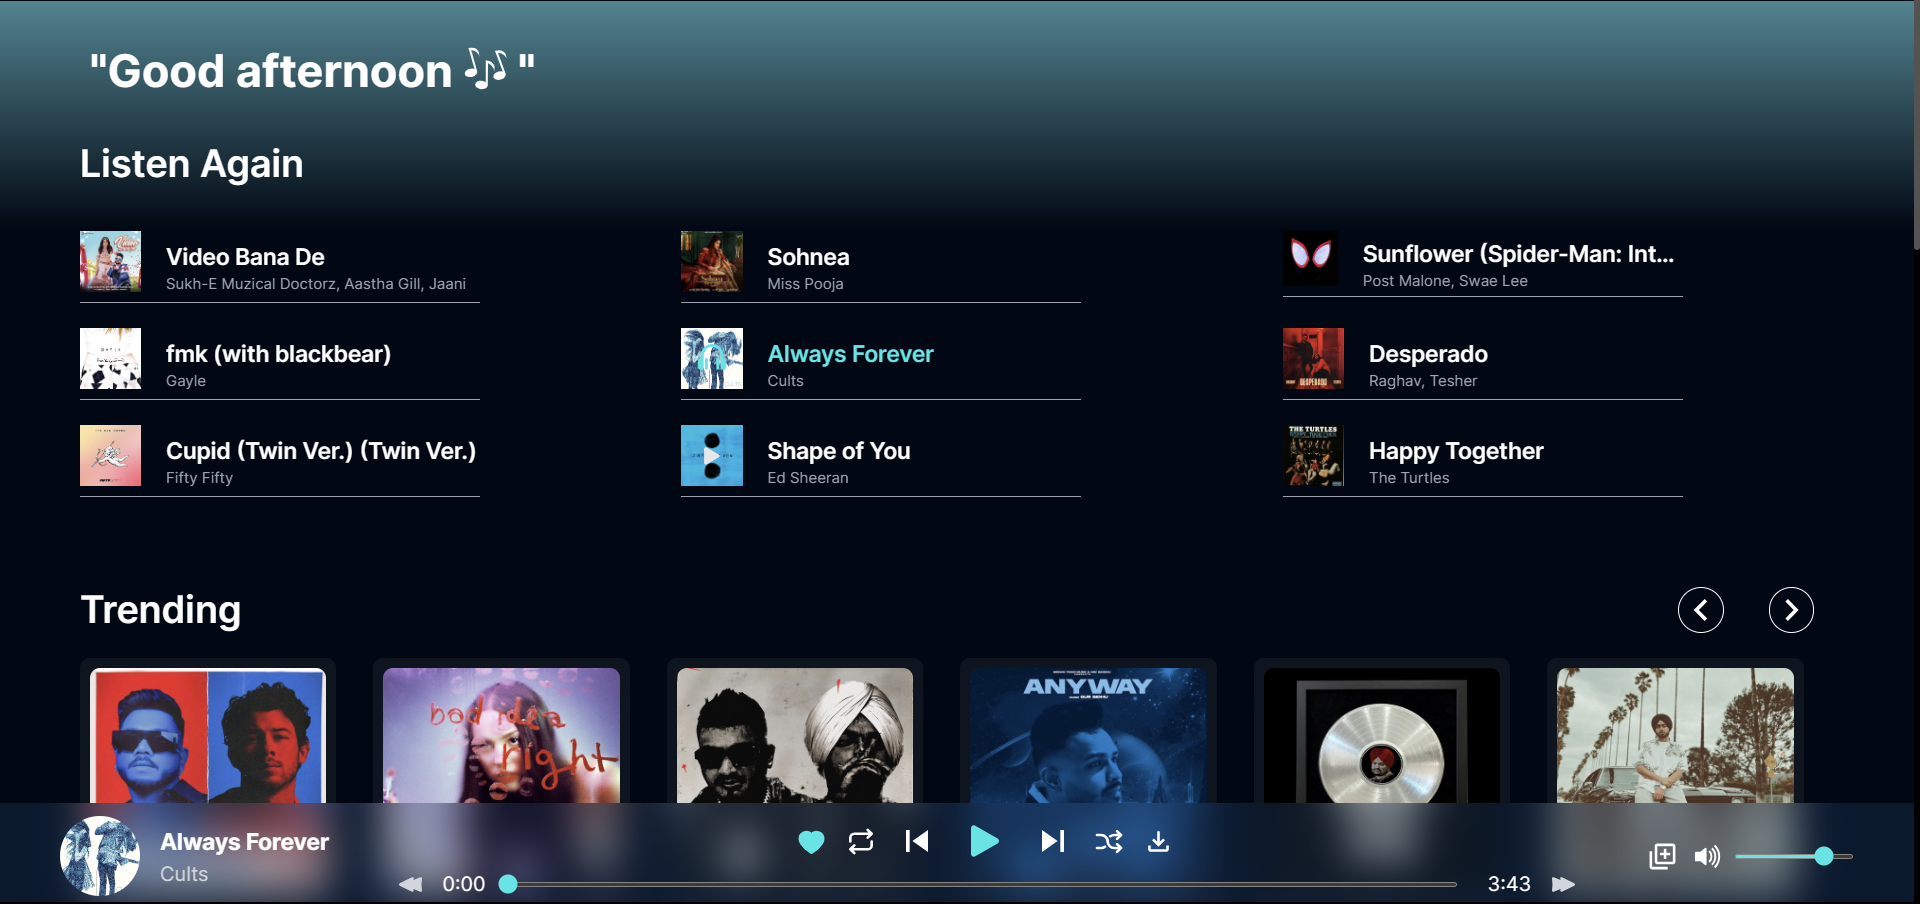
Task: Click artist Post Malone, Swae Lee
Action: [1445, 281]
